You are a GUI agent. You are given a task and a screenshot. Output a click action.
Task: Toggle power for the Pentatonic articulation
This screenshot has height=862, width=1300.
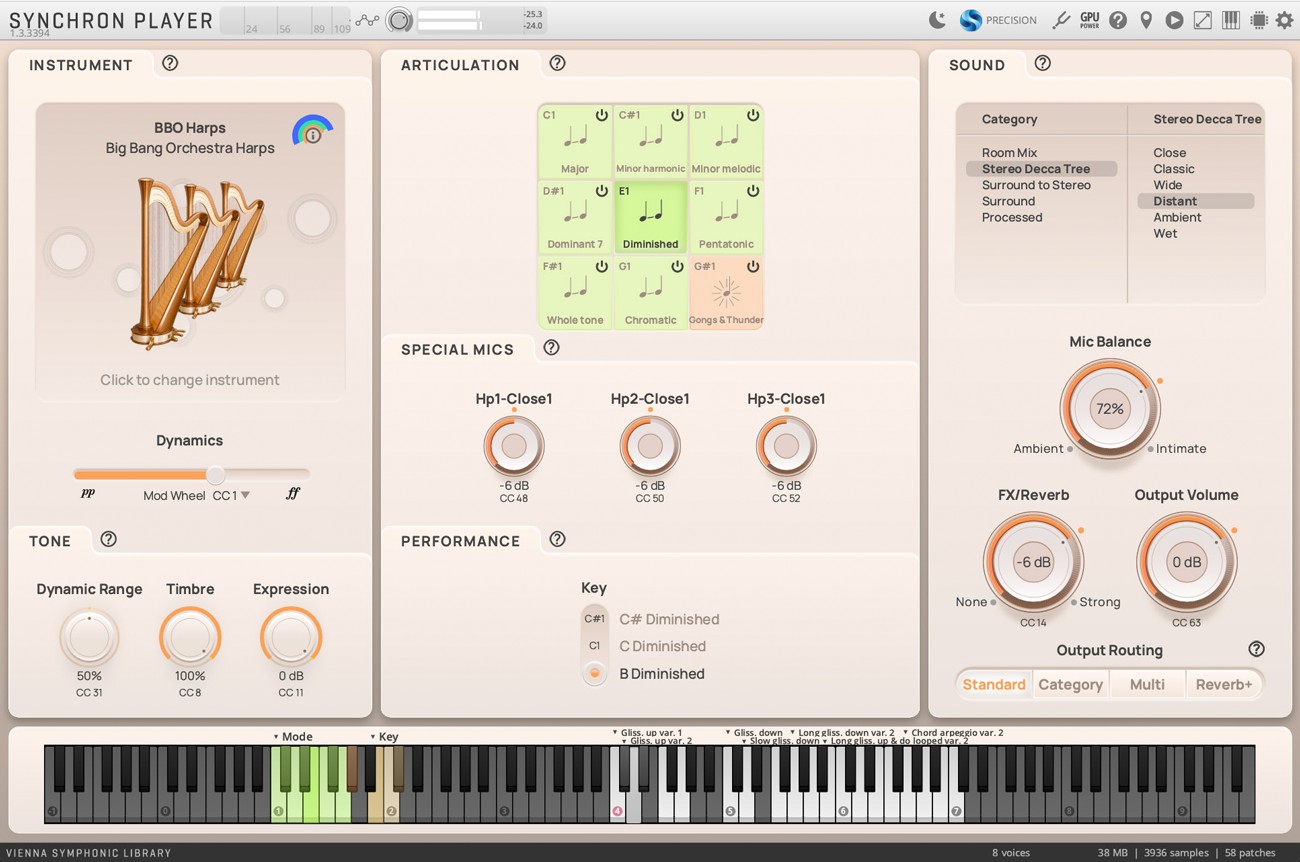coord(753,191)
